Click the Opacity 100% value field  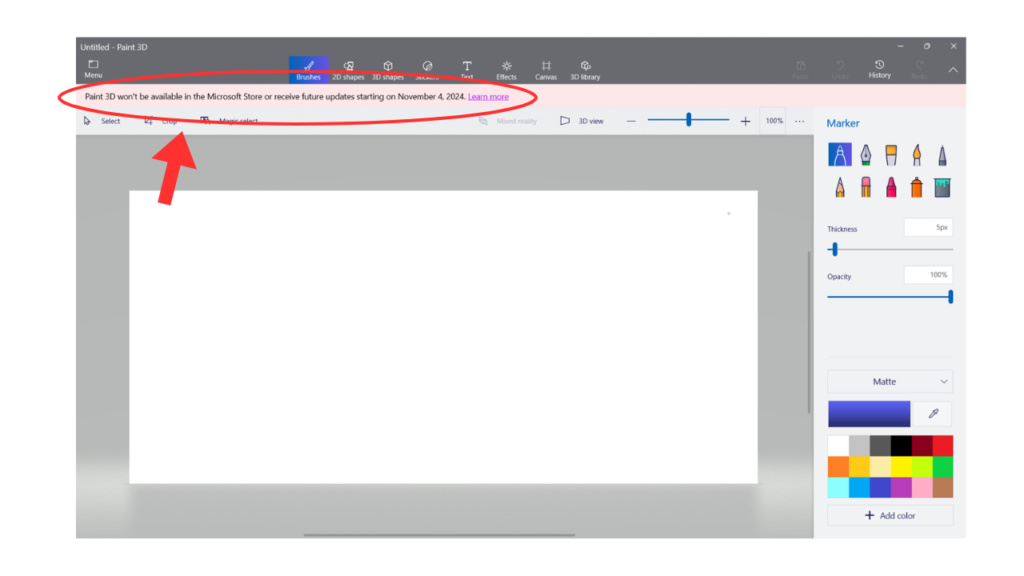point(928,275)
